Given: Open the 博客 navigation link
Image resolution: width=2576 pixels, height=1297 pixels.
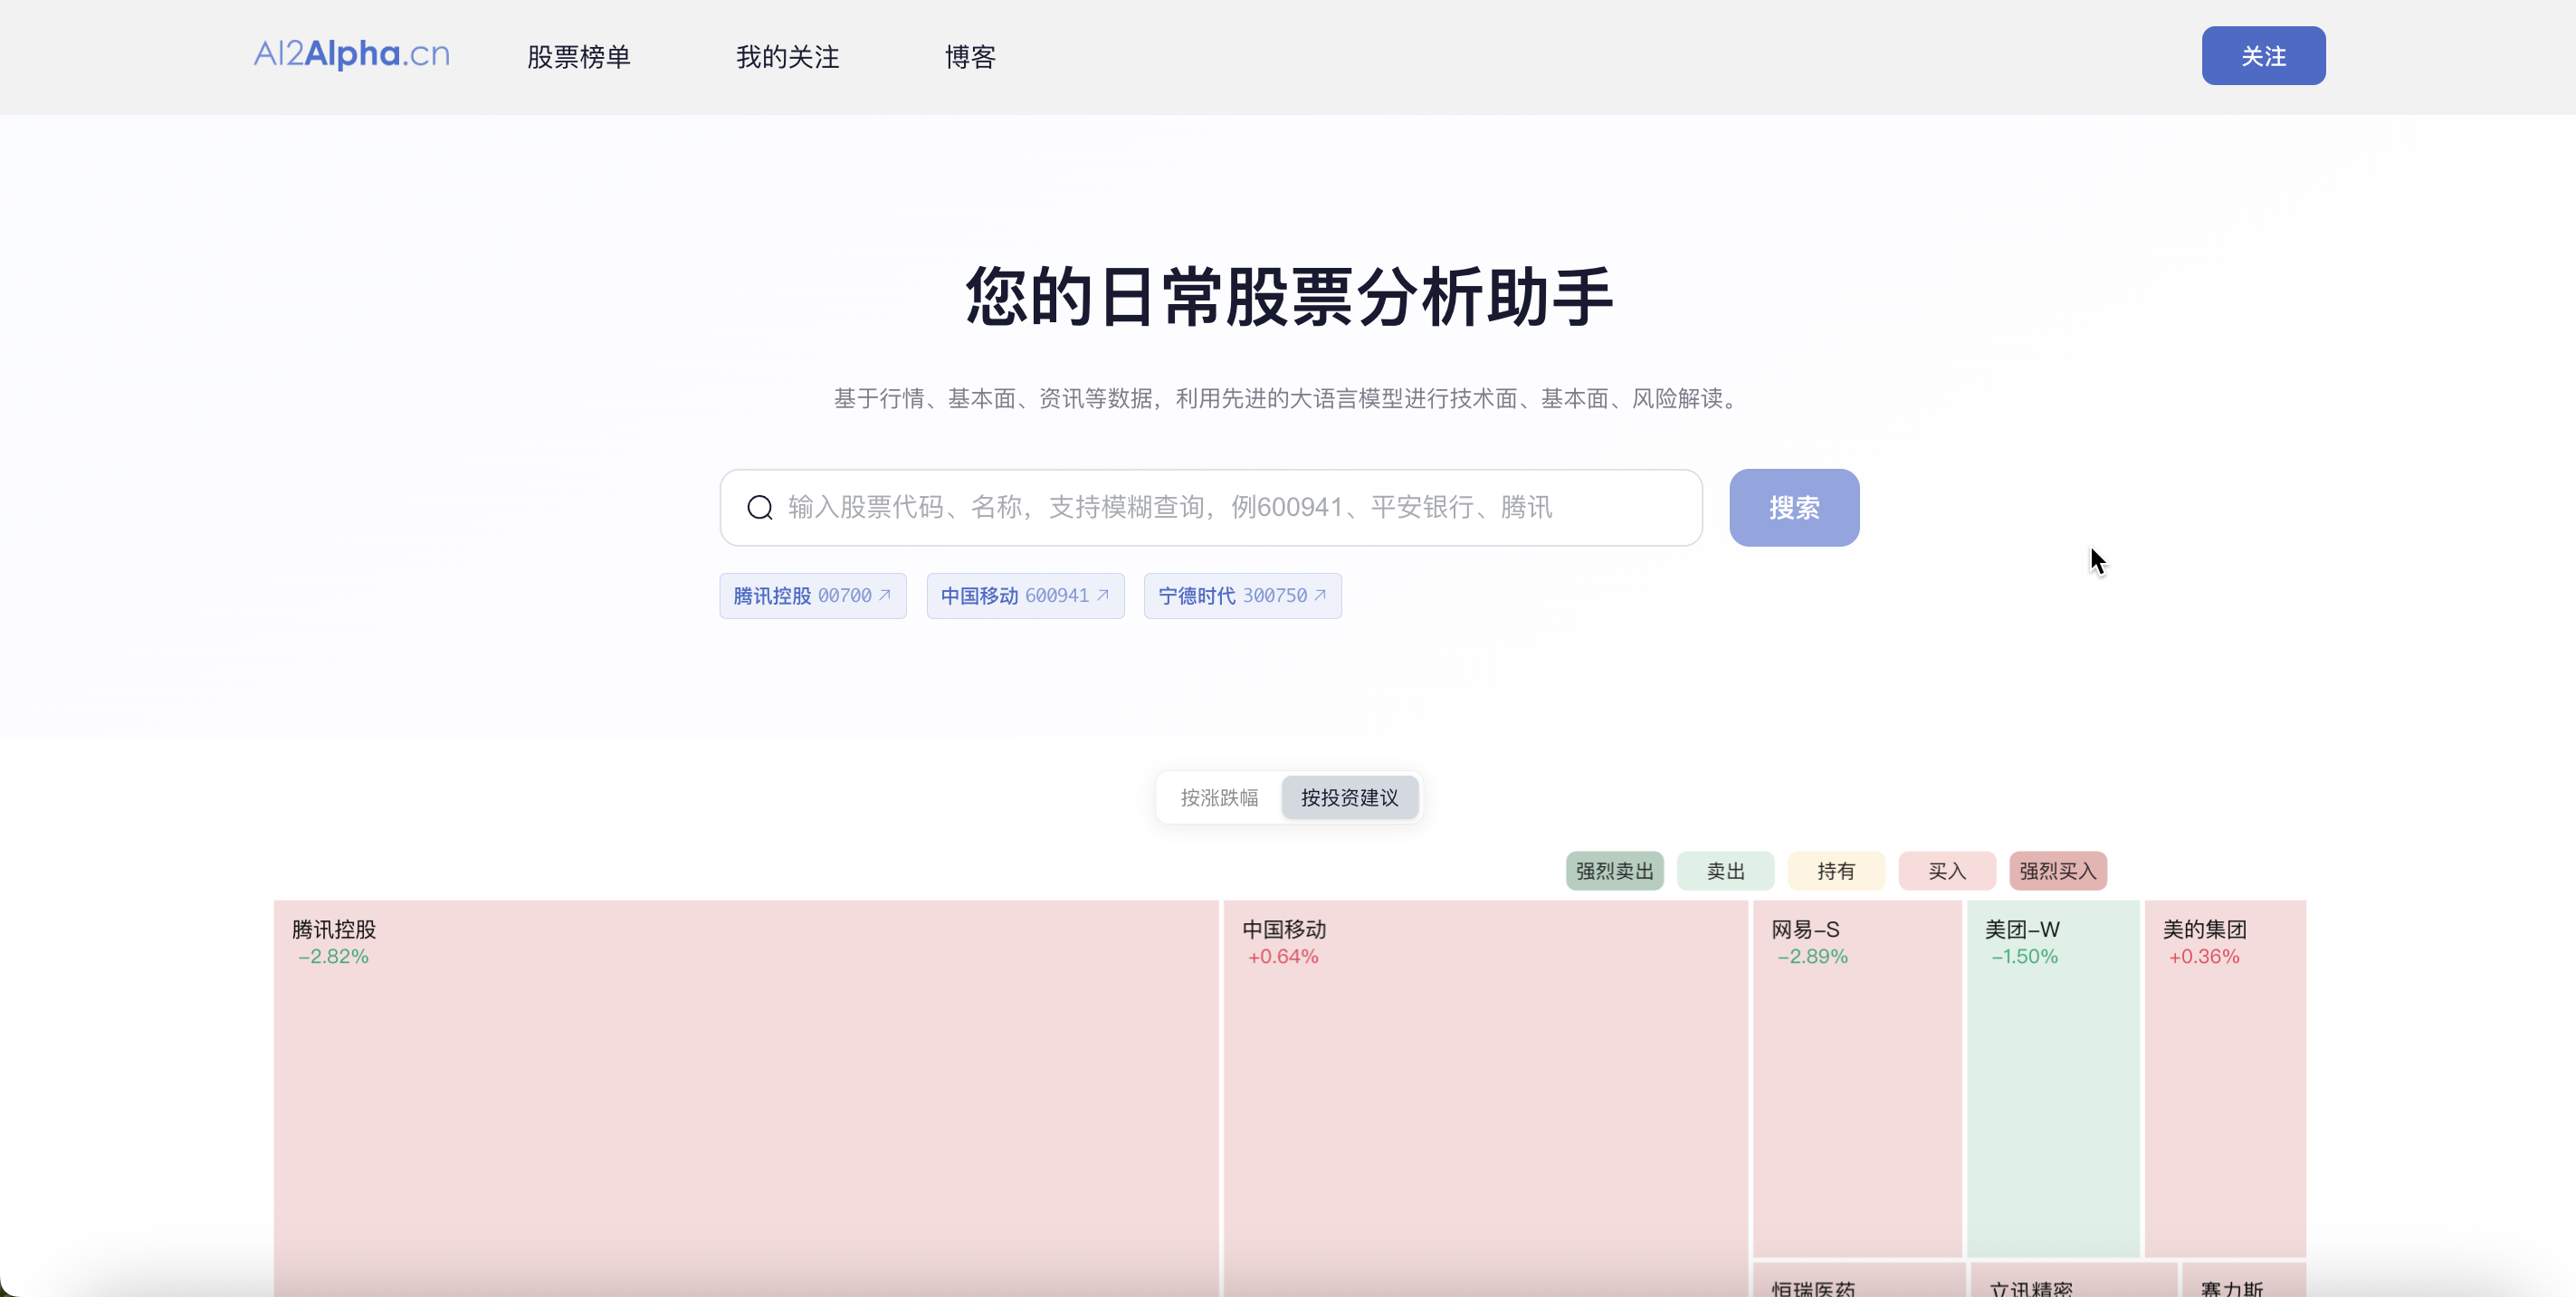Looking at the screenshot, I should 970,57.
